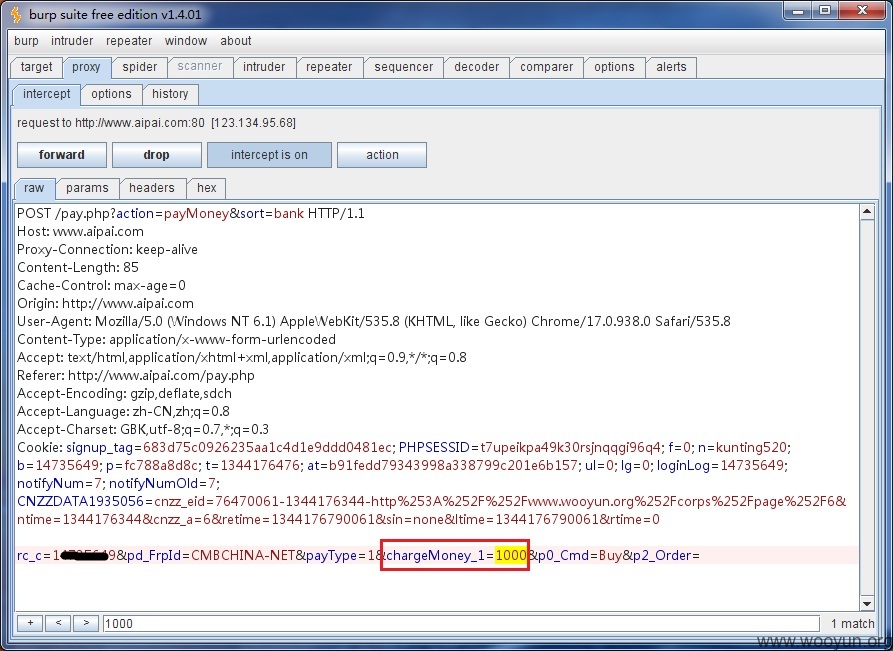This screenshot has width=893, height=651.
Task: Click the User-Agent header line
Action: 374,322
